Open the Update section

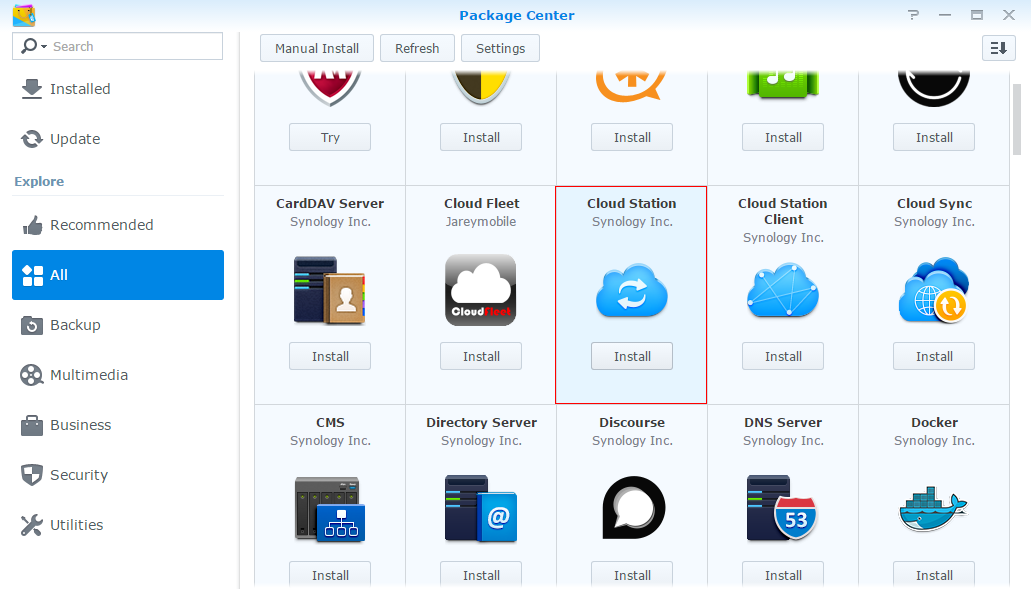pos(118,139)
